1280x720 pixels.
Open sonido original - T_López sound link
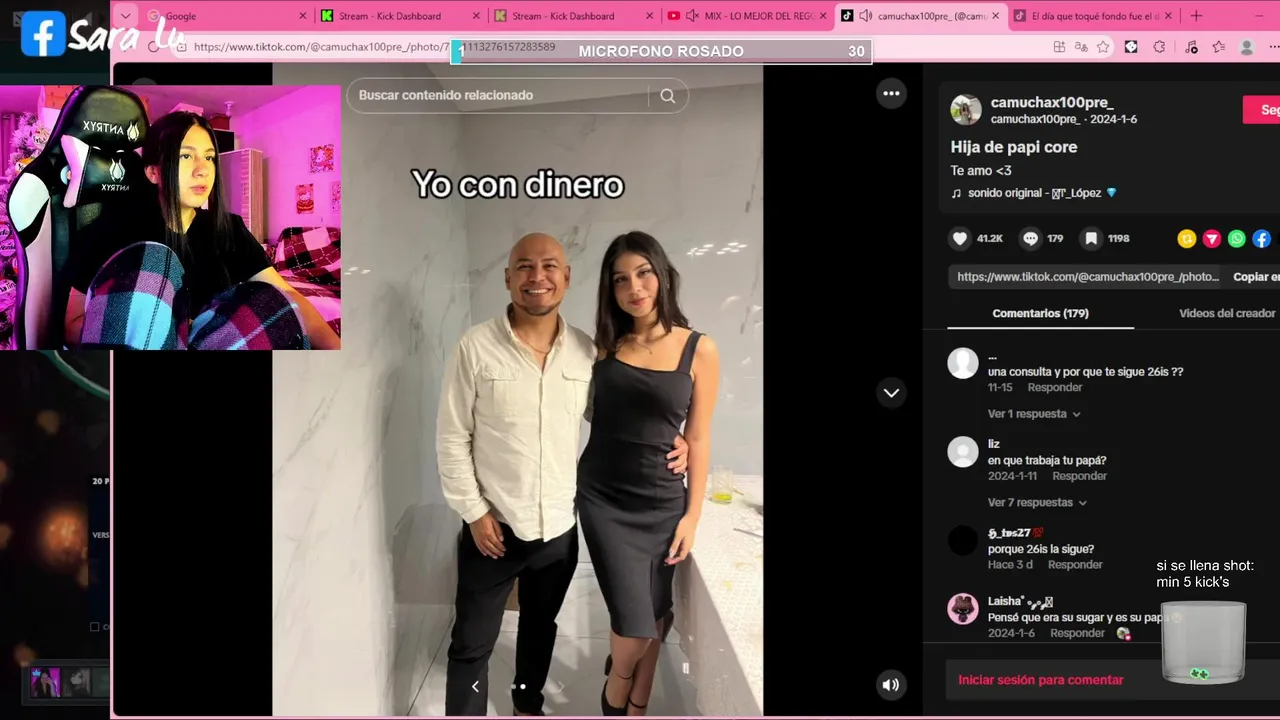point(1041,193)
